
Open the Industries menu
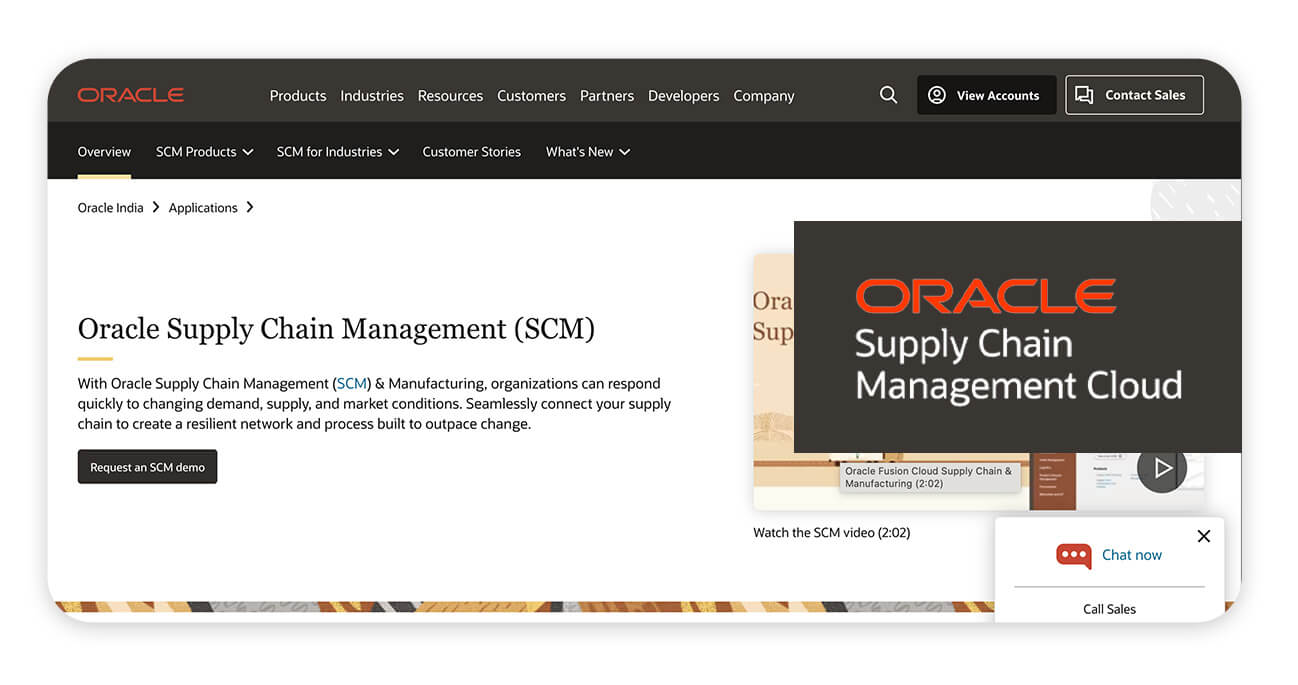(372, 96)
